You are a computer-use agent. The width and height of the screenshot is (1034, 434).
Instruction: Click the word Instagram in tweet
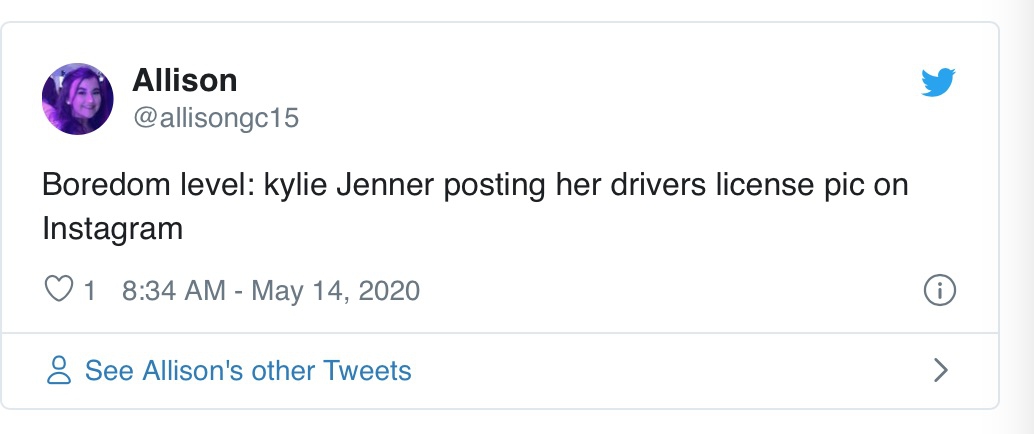coord(113,229)
